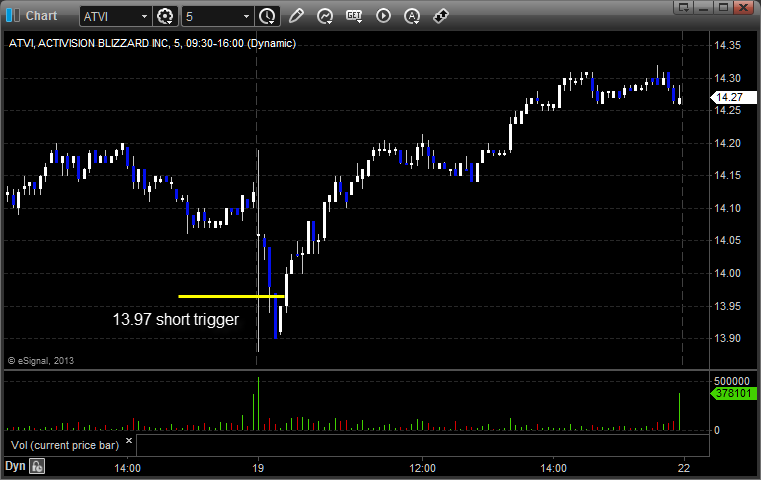Click the chart title 'ATVI, ACTIVISION BLIZZARD INC'
761x480 pixels.
pyautogui.click(x=89, y=43)
